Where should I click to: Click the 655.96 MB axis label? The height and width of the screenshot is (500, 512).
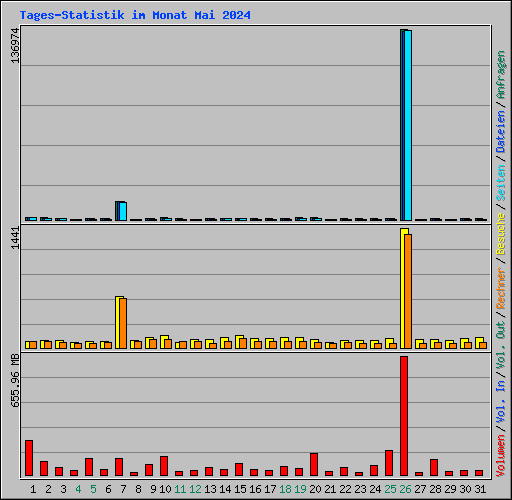point(15,380)
